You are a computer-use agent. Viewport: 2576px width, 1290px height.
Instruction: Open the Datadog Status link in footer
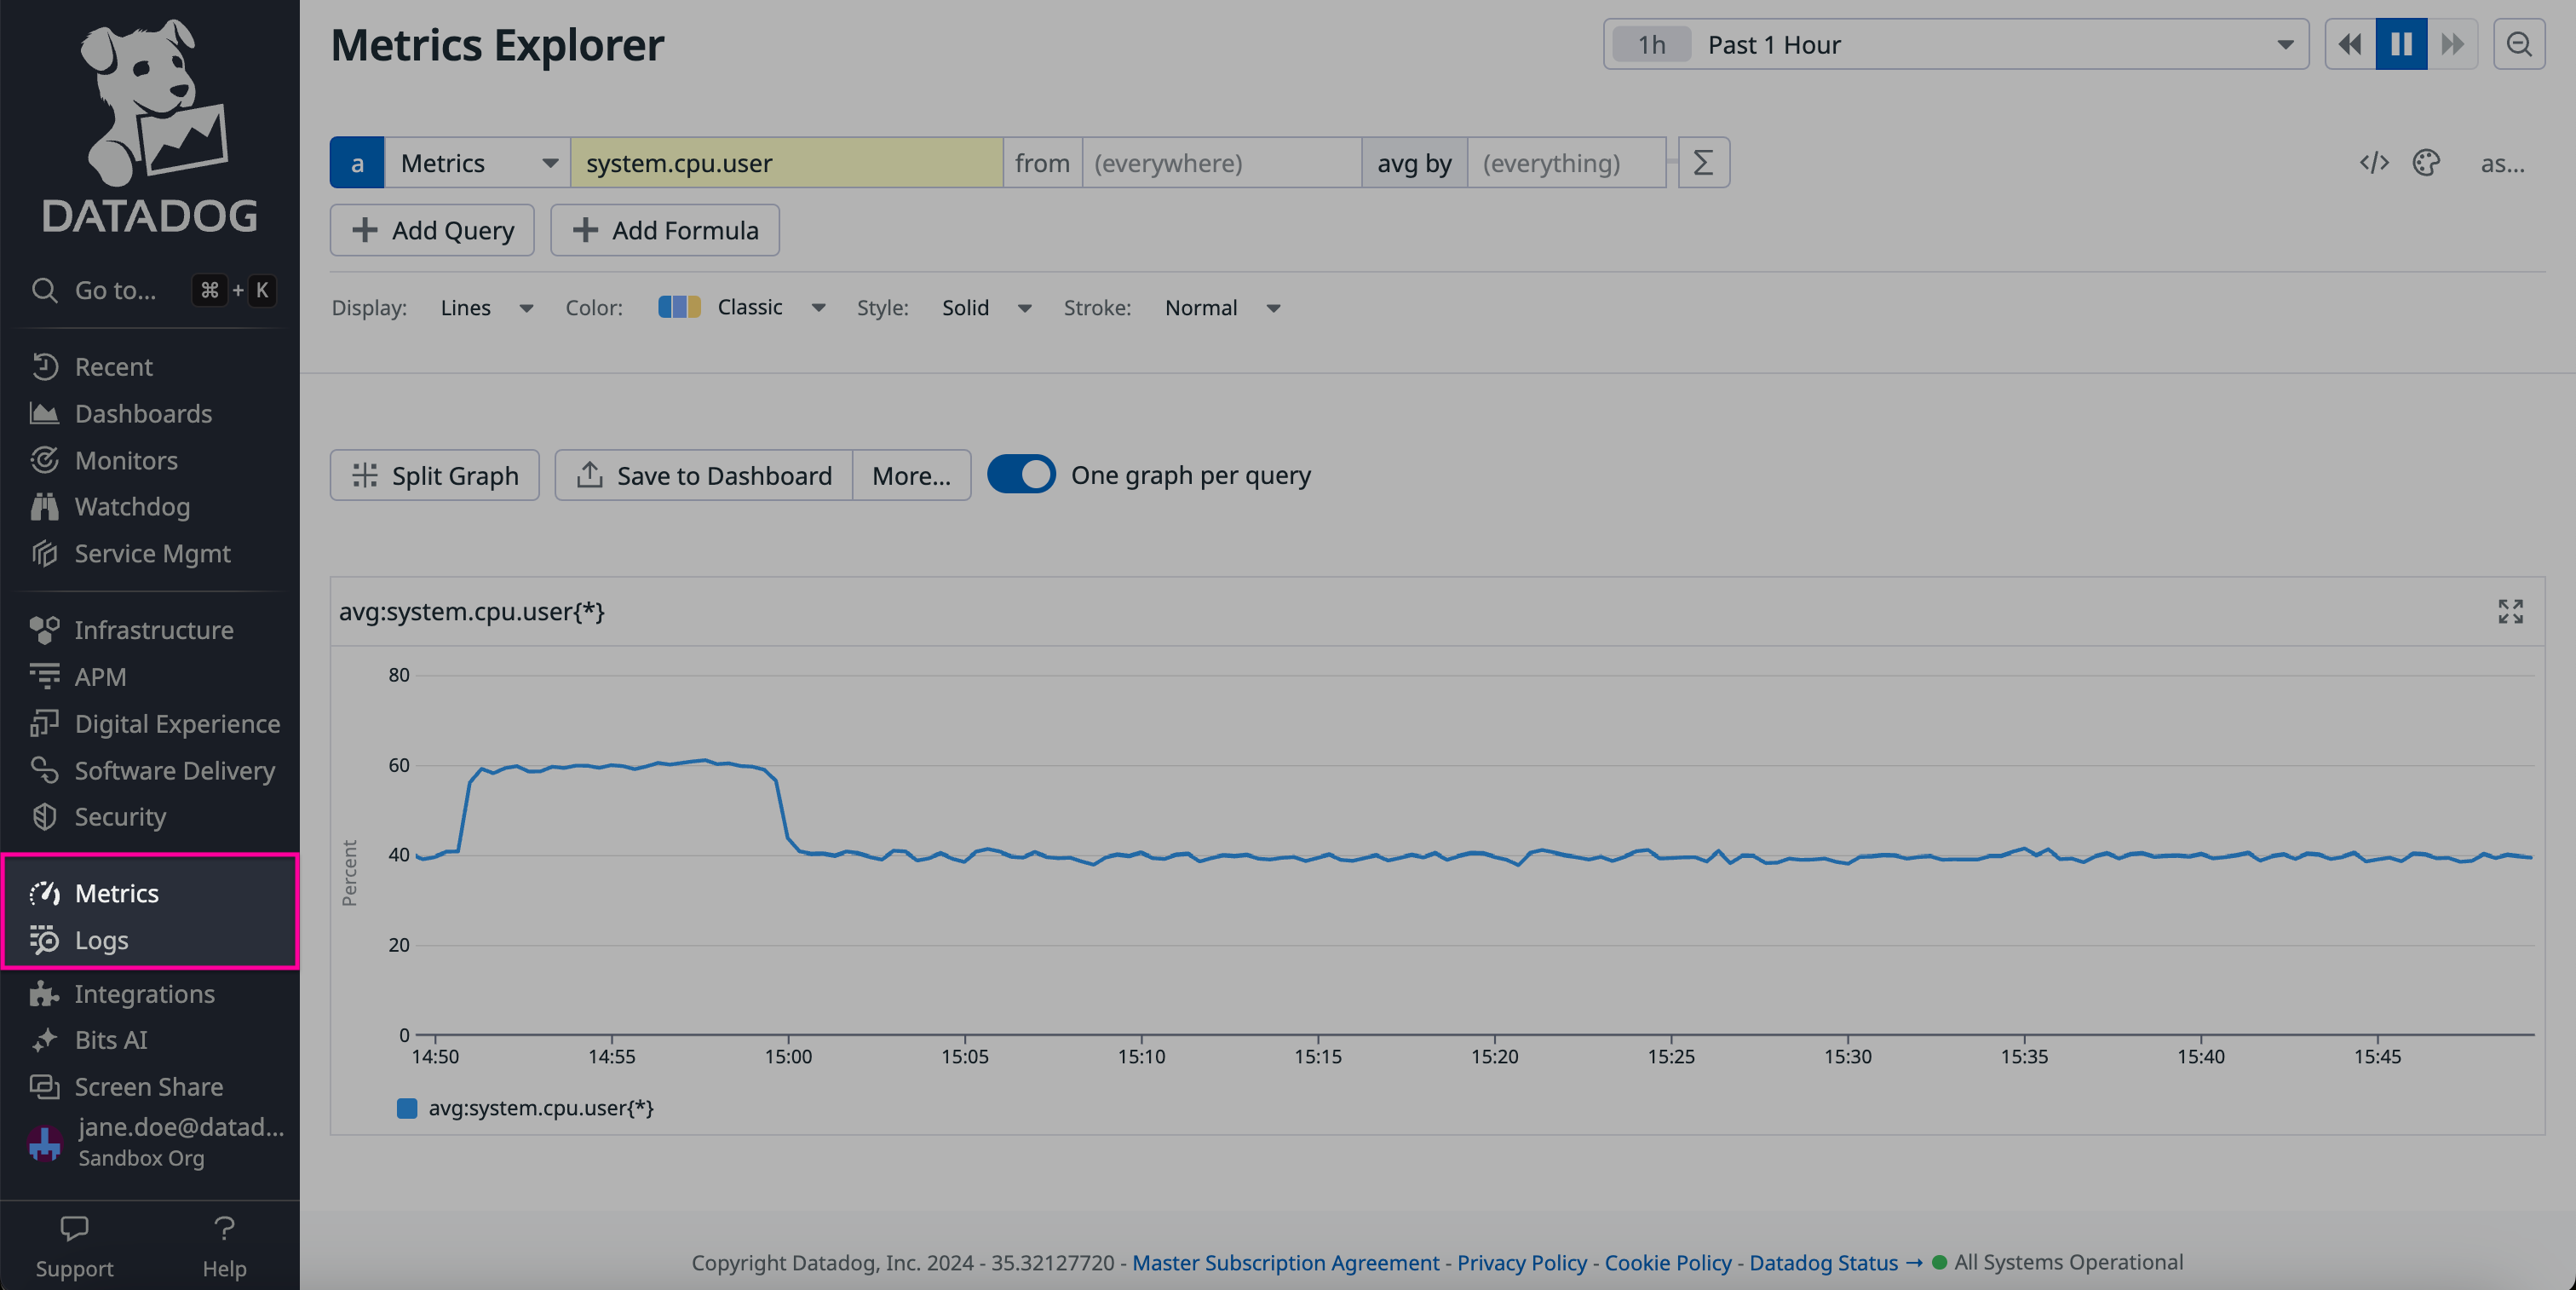pos(1822,1262)
